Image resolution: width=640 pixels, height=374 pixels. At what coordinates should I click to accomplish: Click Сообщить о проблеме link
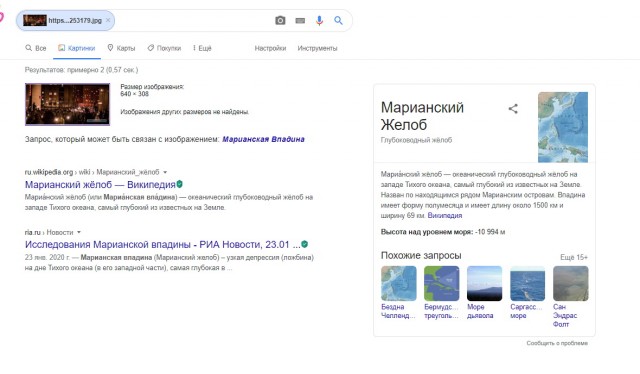(557, 343)
